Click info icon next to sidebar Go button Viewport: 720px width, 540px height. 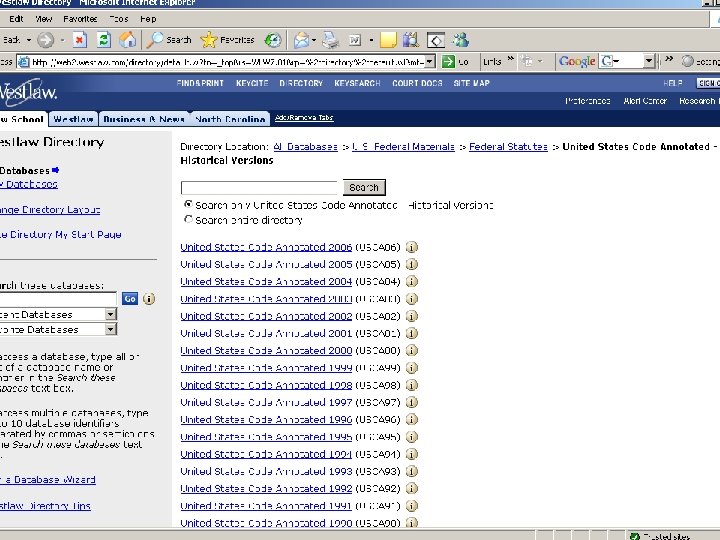[149, 299]
